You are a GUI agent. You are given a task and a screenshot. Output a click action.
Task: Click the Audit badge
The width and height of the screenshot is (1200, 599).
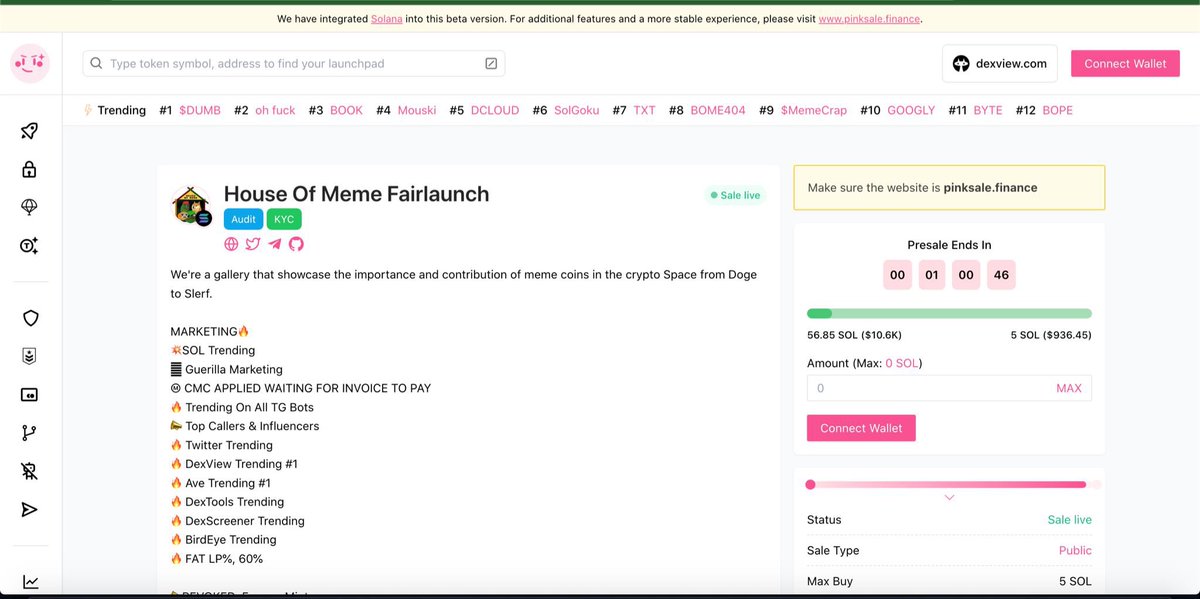pyautogui.click(x=243, y=219)
